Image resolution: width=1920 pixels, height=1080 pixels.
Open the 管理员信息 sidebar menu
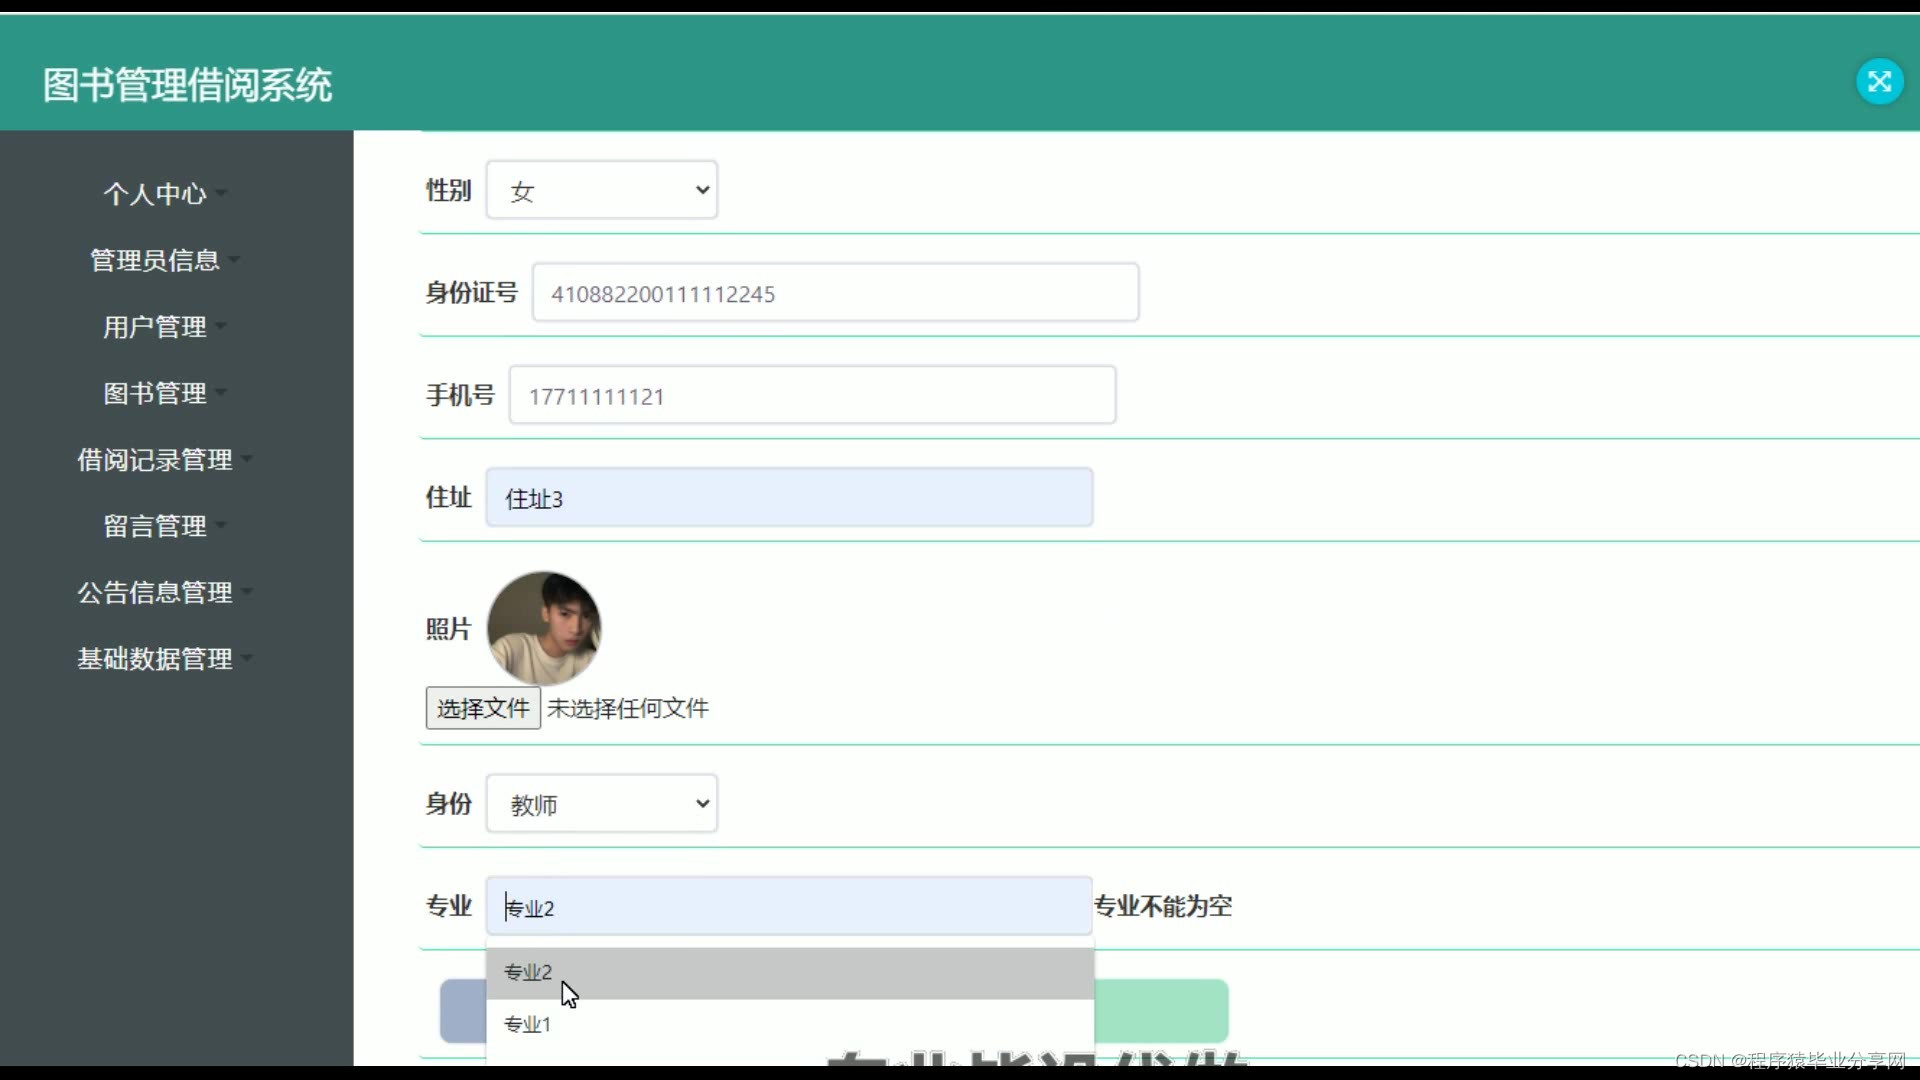pos(155,260)
